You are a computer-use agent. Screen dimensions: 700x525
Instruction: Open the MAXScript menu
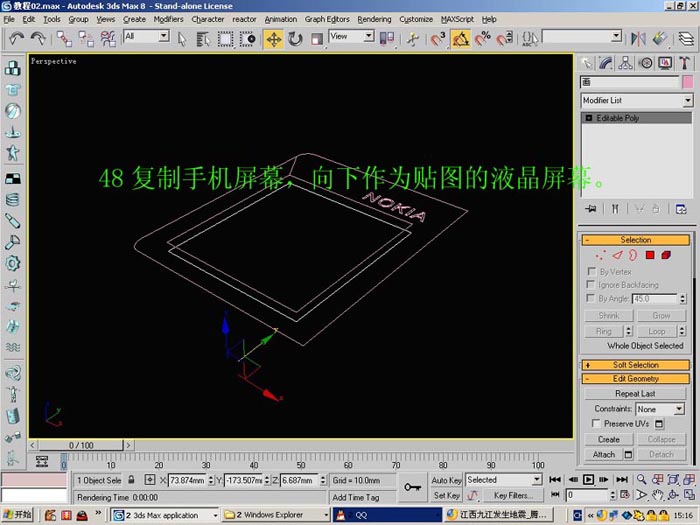tap(457, 19)
